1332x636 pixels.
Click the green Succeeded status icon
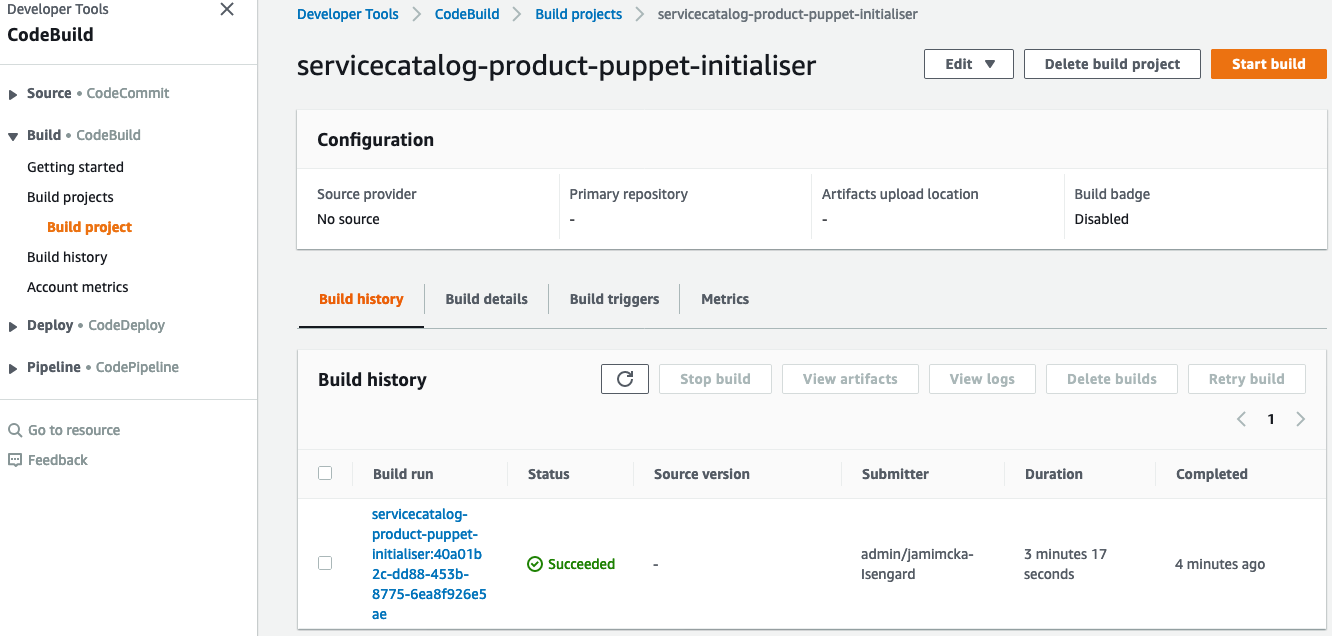[x=535, y=564]
